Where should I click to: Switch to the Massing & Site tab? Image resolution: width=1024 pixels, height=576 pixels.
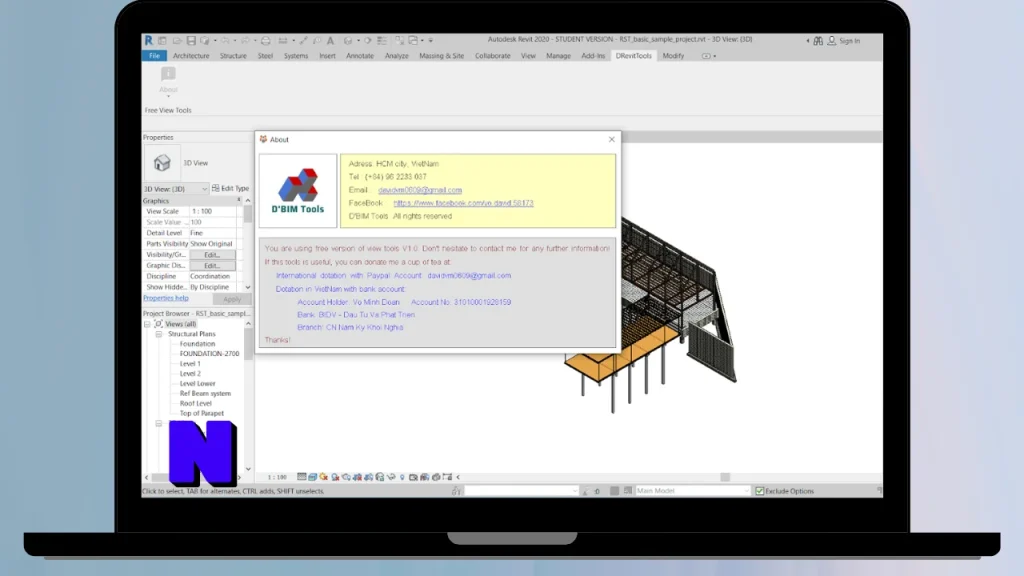pyautogui.click(x=441, y=56)
